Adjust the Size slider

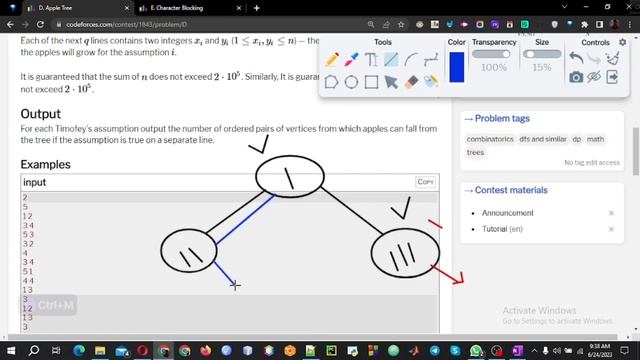[542, 54]
